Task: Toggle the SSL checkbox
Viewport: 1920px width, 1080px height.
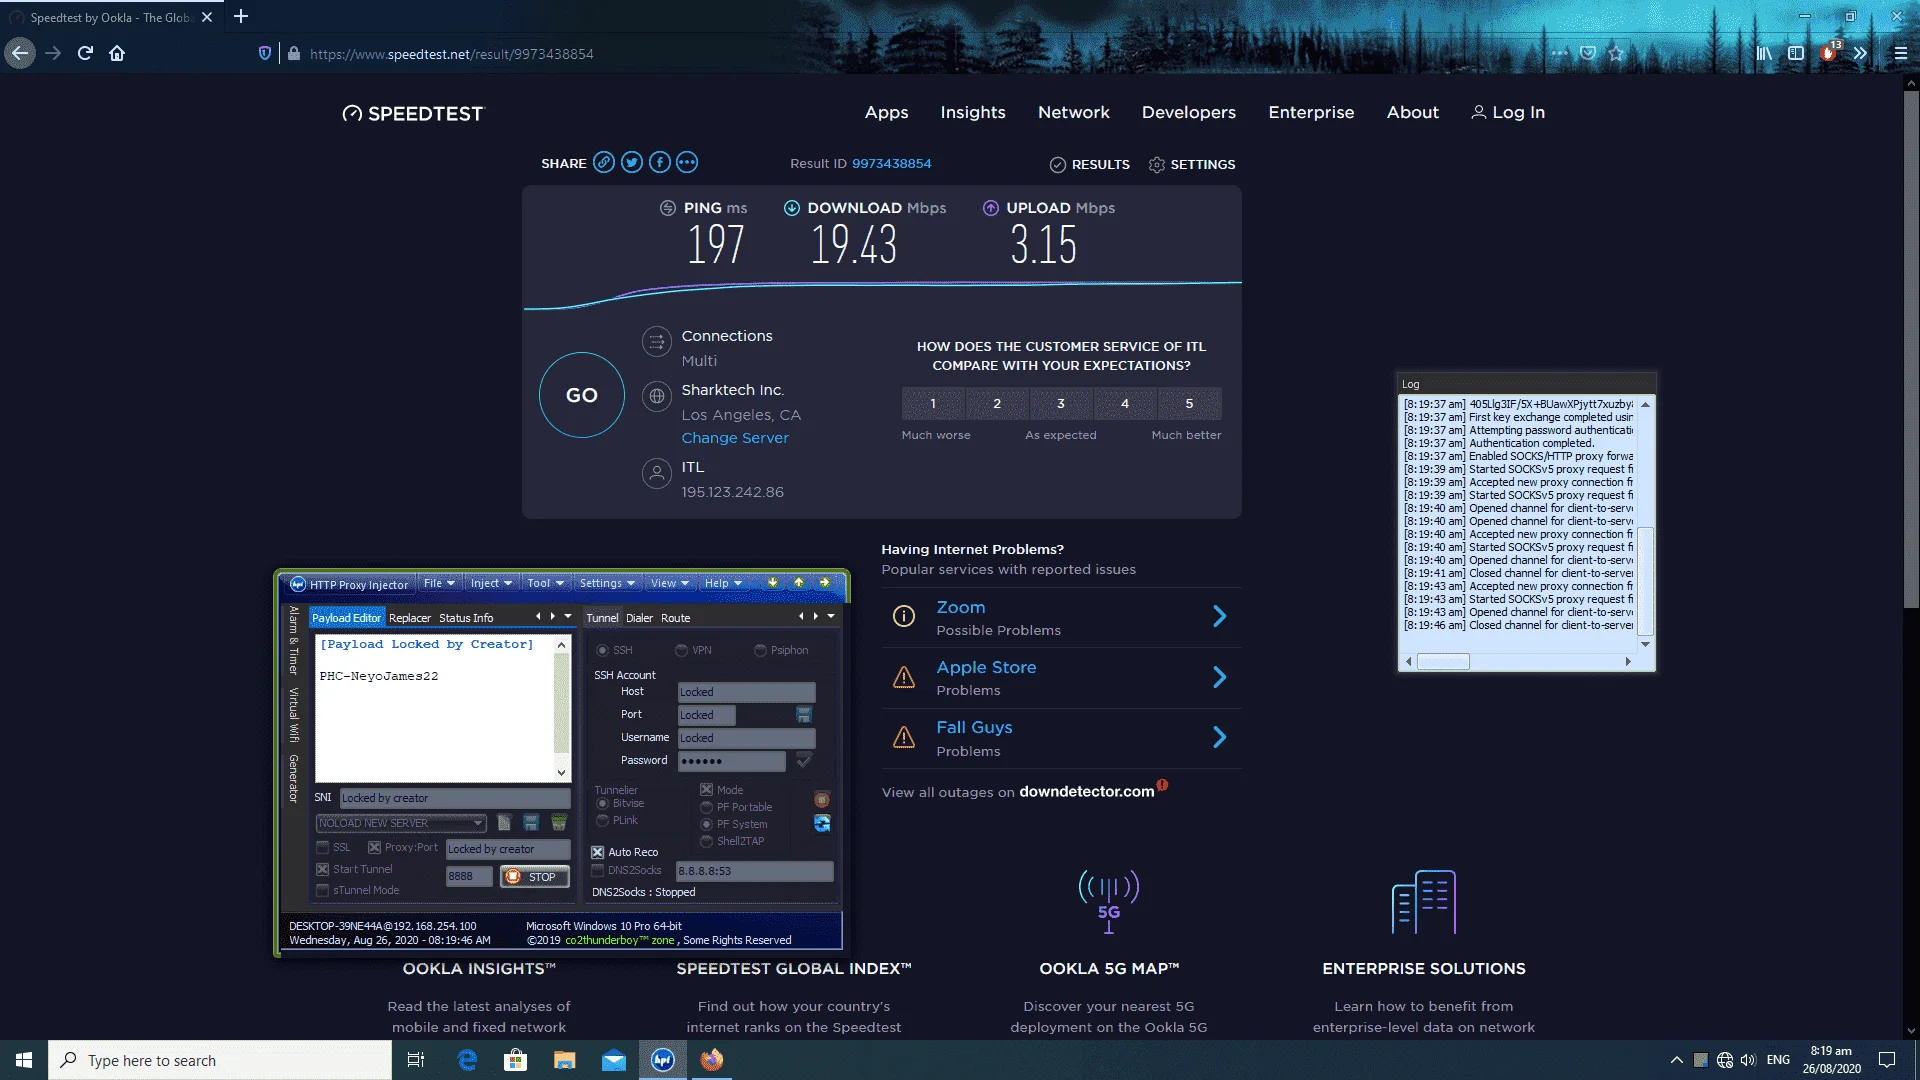Action: (322, 847)
